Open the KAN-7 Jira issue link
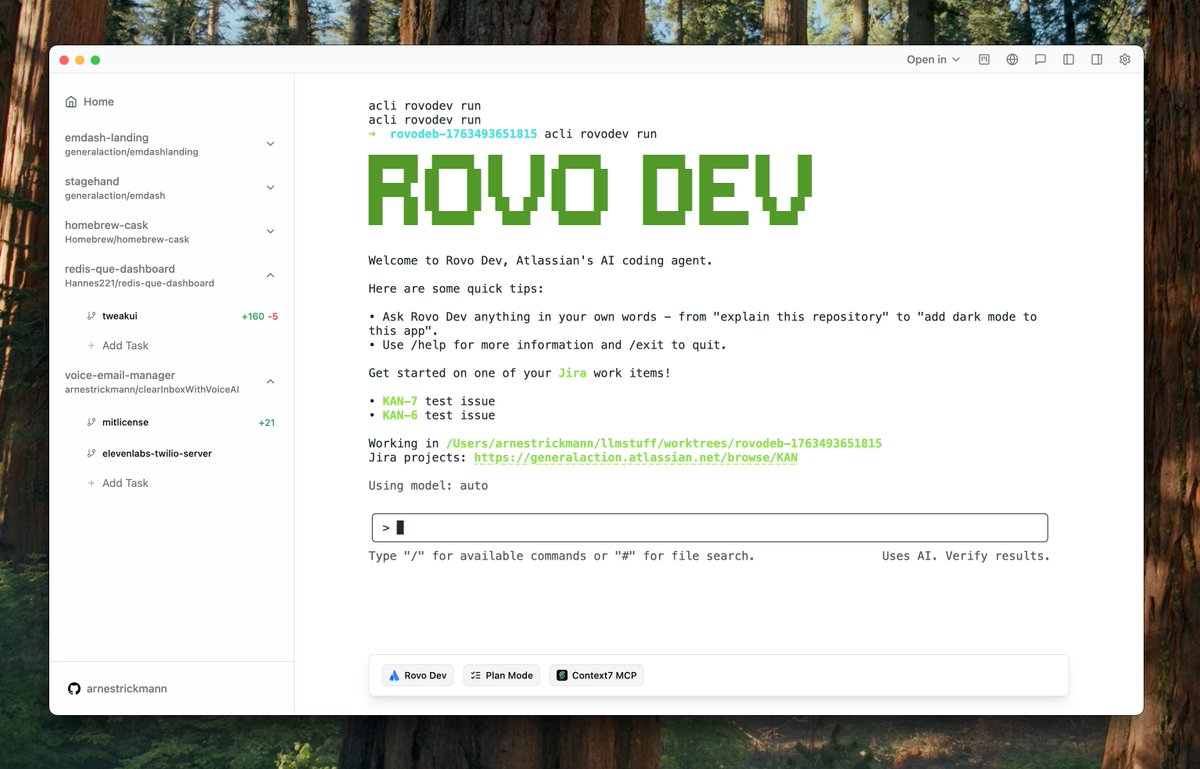Viewport: 1200px width, 769px height. pyautogui.click(x=400, y=401)
